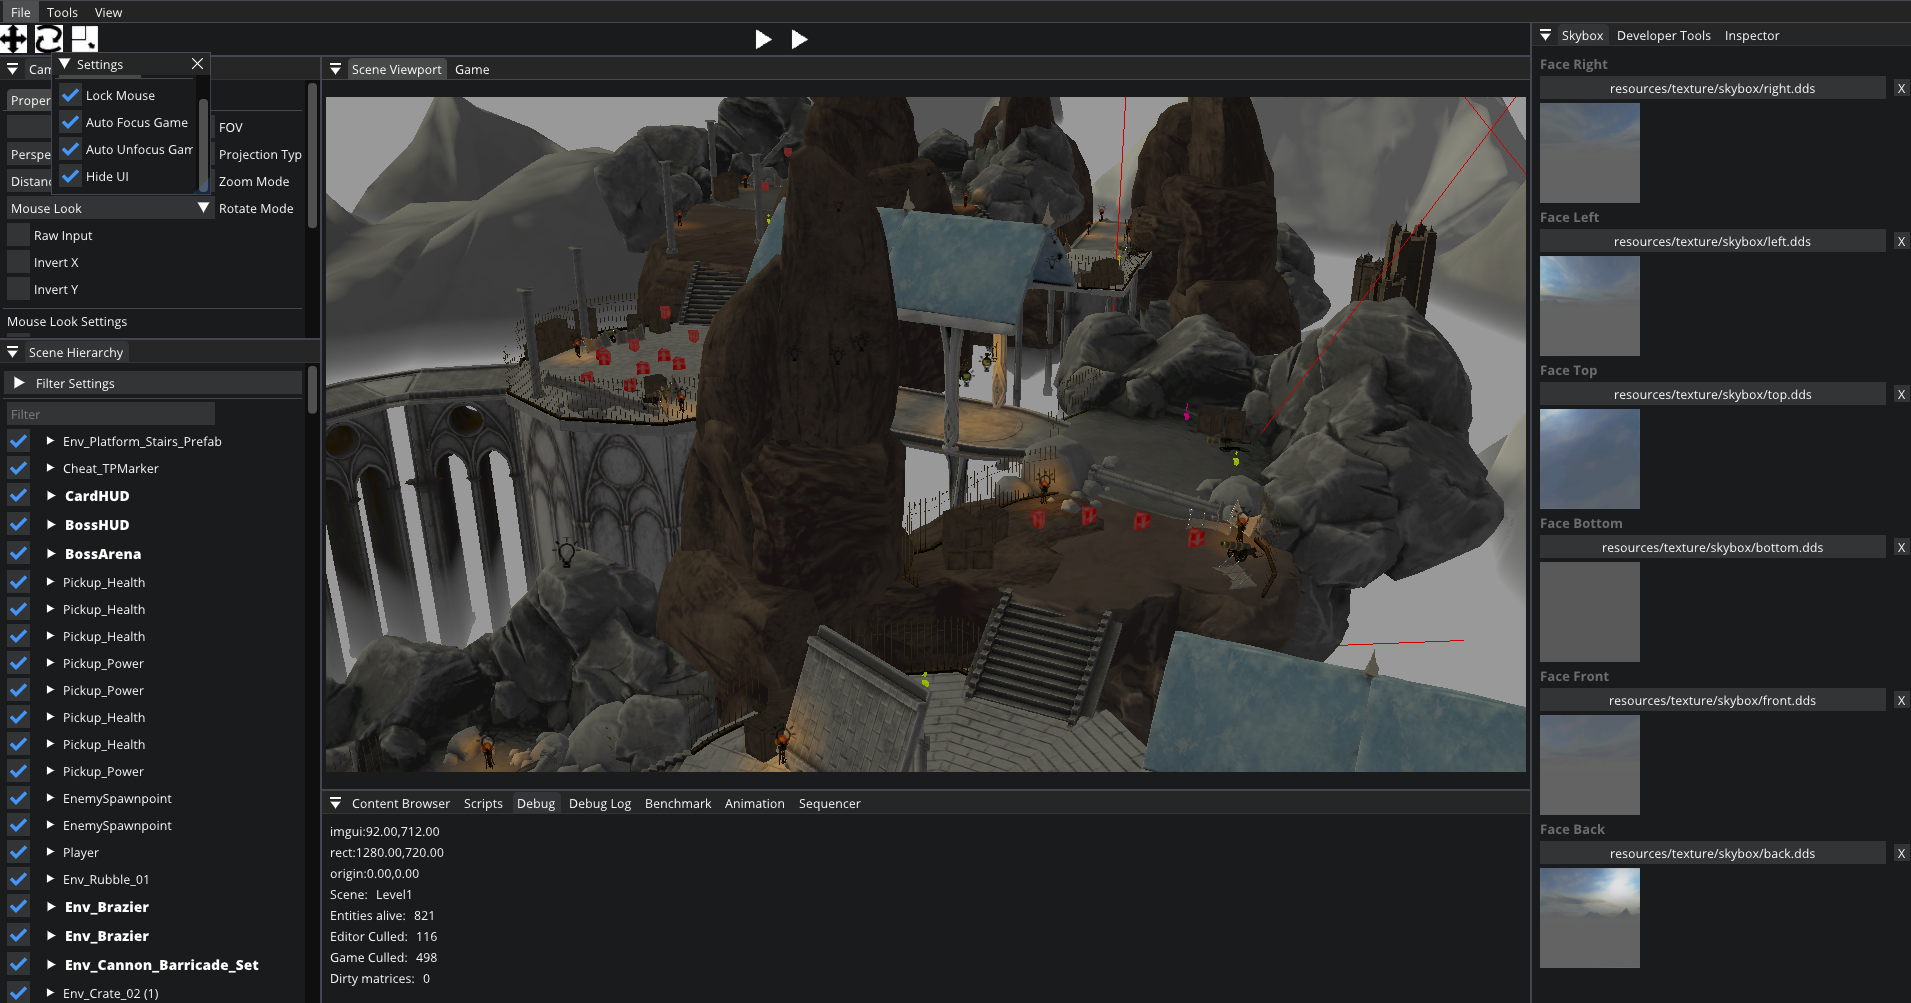Enable the Invert Y checkbox

18,290
